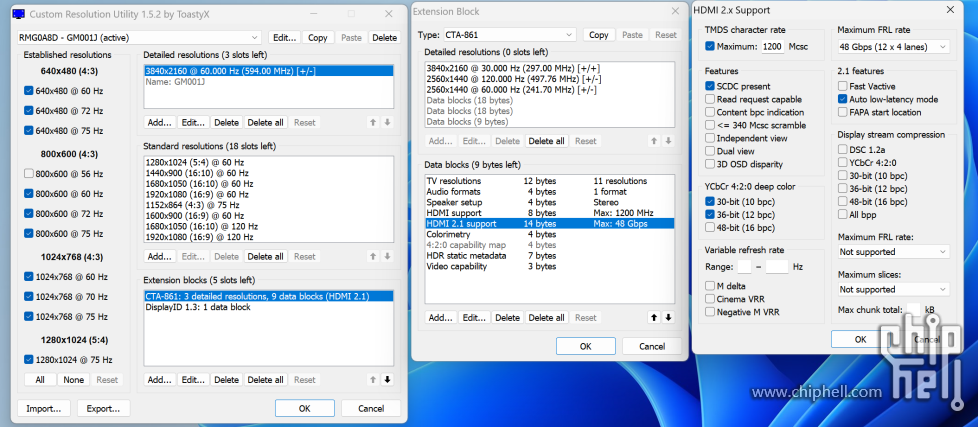Select CTA-861 extension block entry
The image size is (978, 427).
[269, 297]
